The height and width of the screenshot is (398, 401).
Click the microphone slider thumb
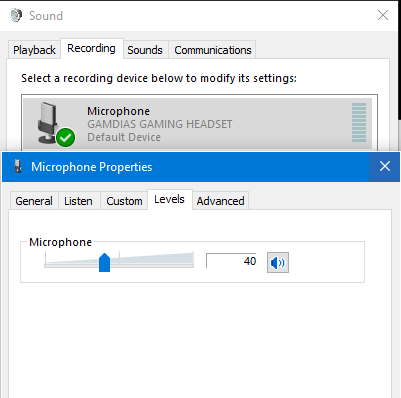click(105, 263)
